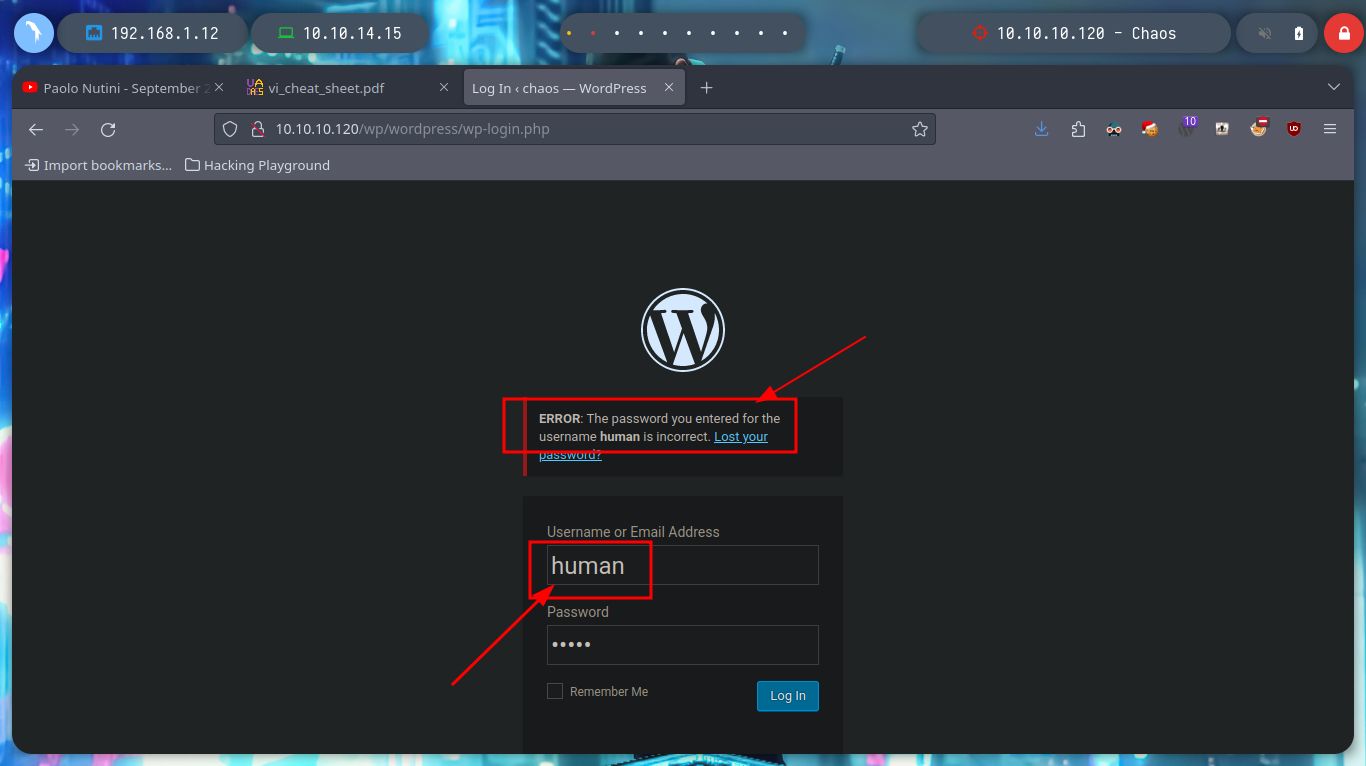Viewport: 1366px width, 766px height.
Task: Check the Remember Me checkbox
Action: click(555, 691)
